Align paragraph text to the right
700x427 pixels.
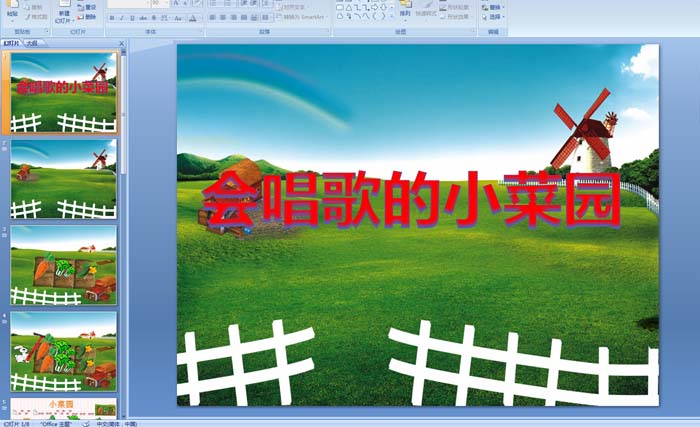(x=233, y=17)
